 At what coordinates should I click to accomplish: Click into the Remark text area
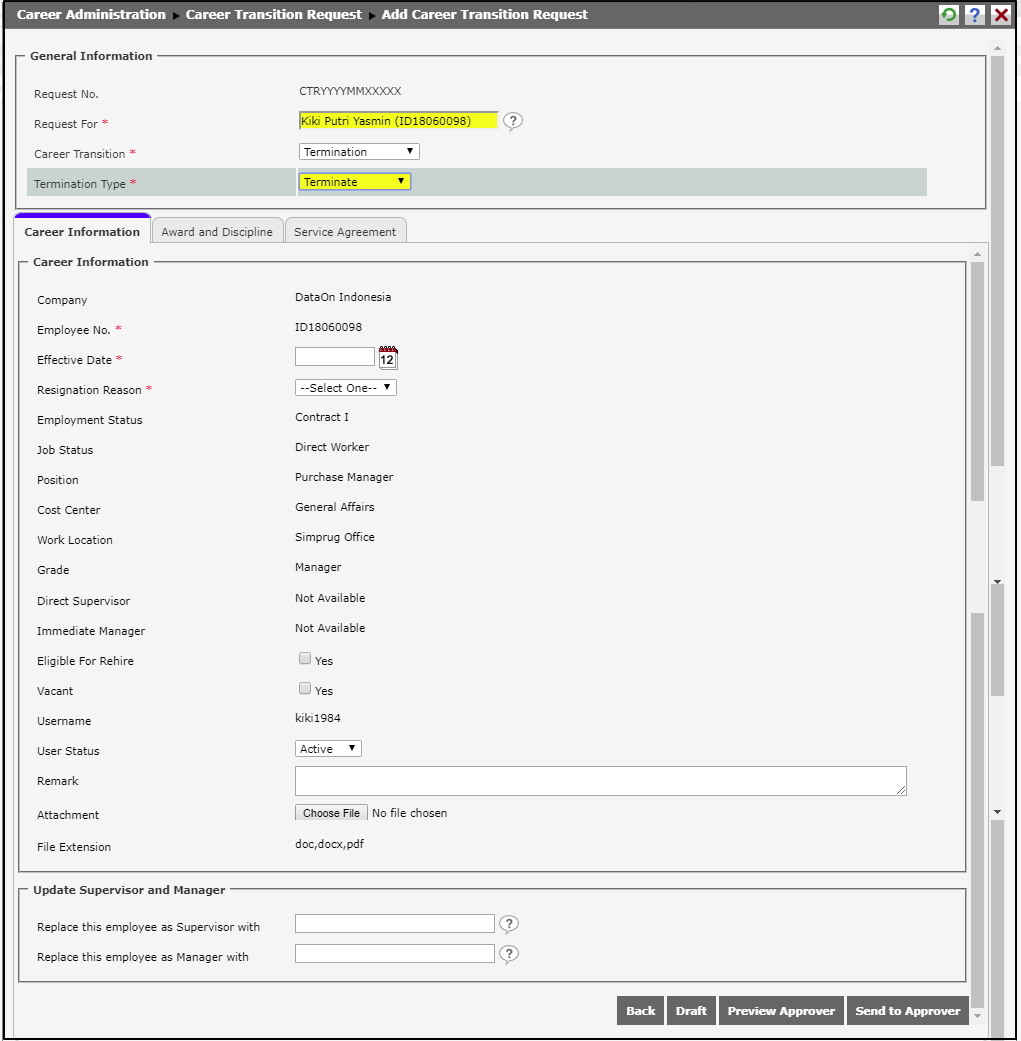click(600, 781)
